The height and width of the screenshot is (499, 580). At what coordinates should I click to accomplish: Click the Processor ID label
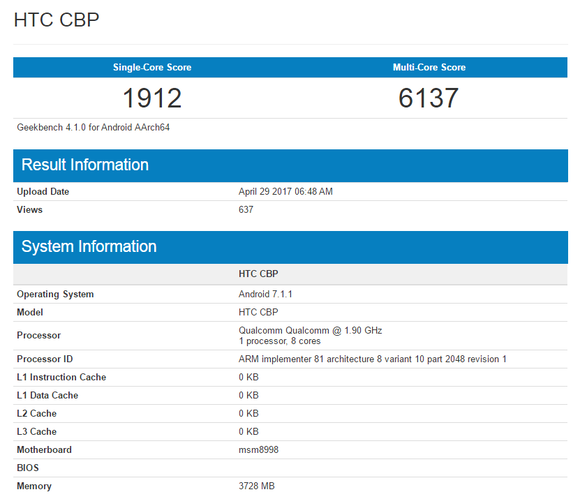(45, 359)
